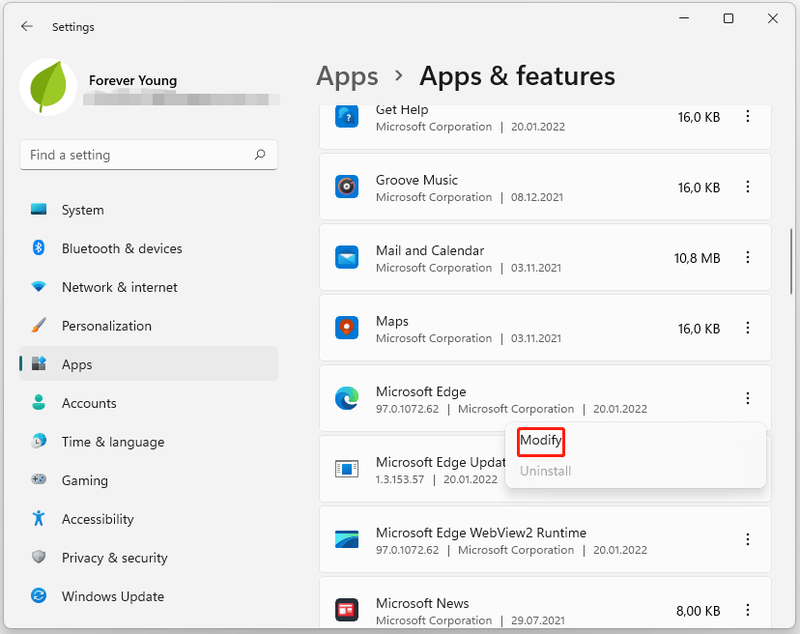Click the Get Help app icon
800x634 pixels.
(x=347, y=117)
